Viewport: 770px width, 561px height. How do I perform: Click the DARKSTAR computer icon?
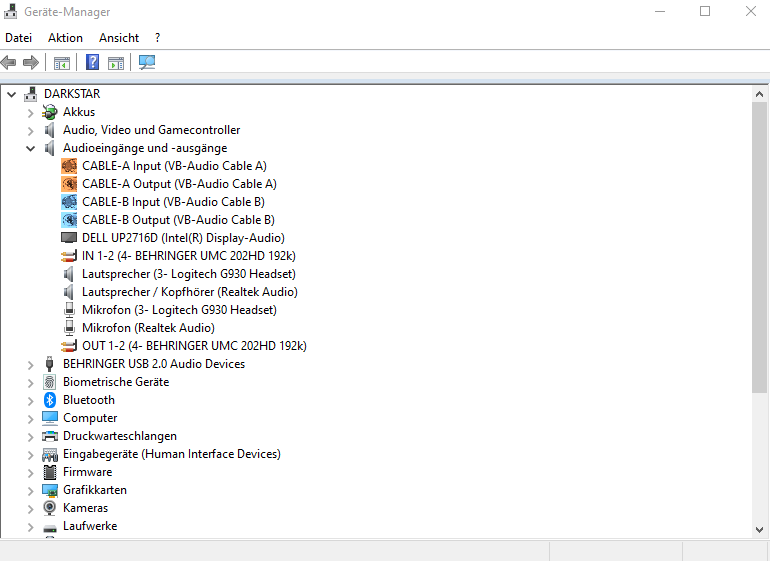(30, 94)
